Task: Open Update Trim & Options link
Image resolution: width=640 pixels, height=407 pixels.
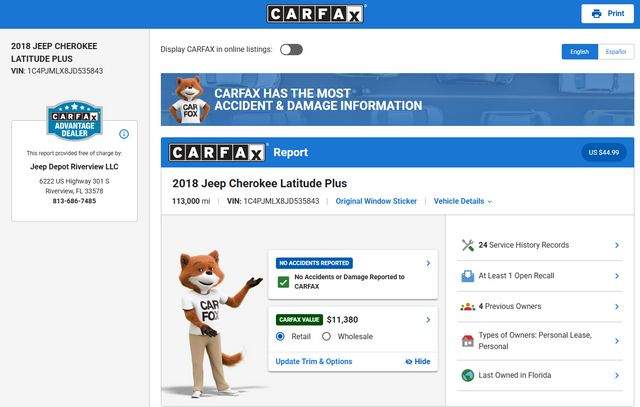Action: pyautogui.click(x=313, y=361)
